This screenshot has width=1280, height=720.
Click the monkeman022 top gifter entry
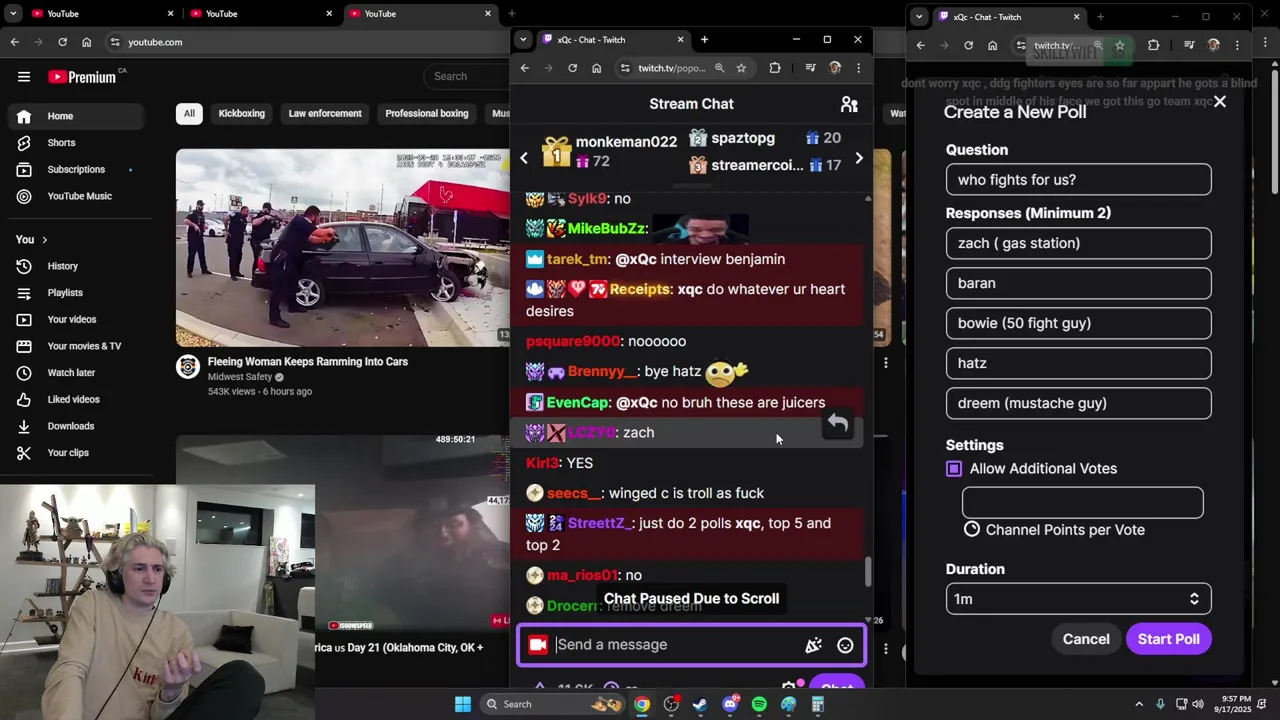pos(610,151)
